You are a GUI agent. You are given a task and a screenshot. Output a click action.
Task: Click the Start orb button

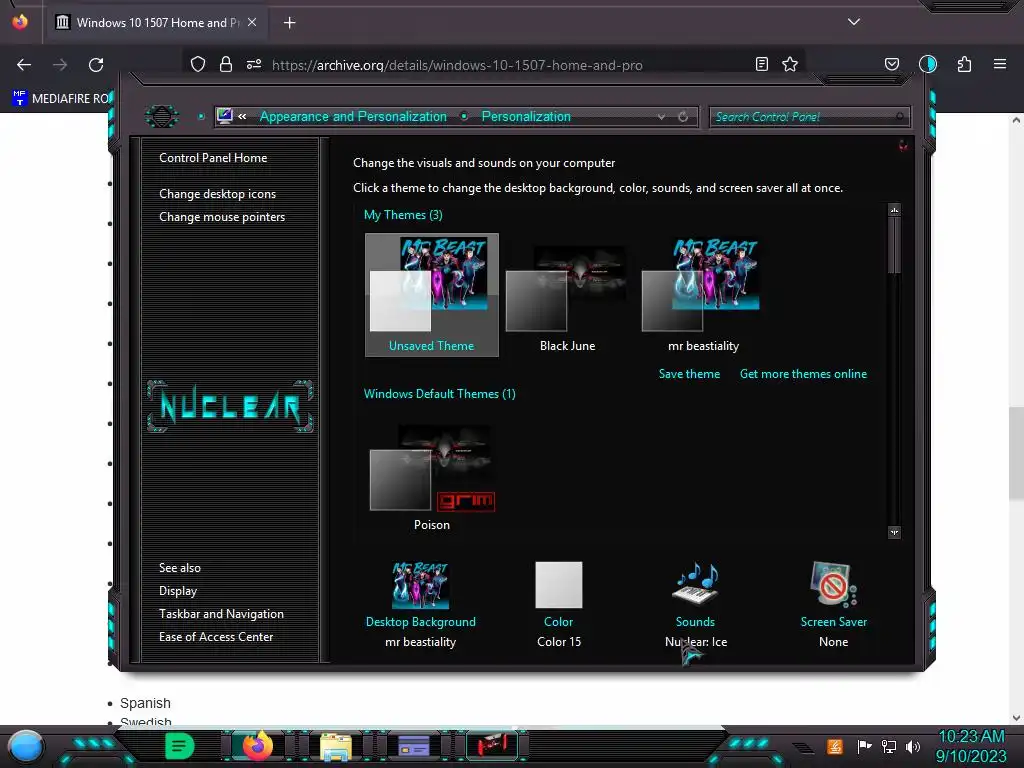coord(26,746)
